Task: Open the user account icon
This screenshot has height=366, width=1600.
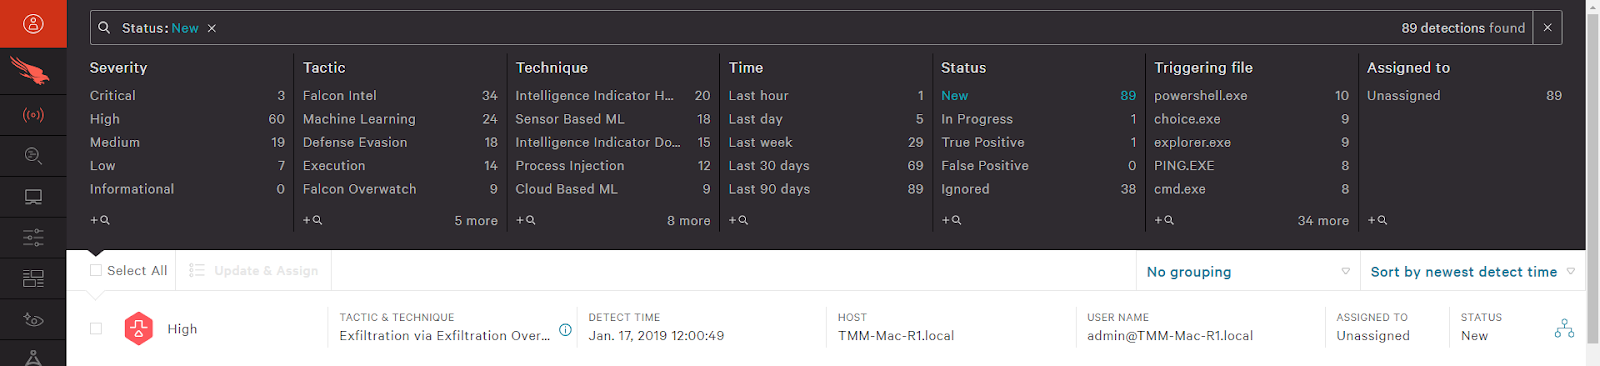Action: tap(33, 23)
